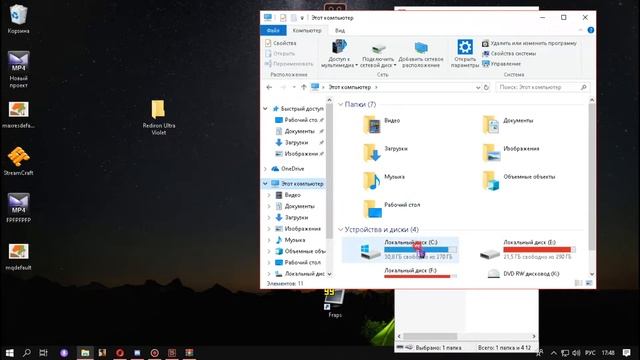
Task: Expand OneDrive in navigation pane
Action: [x=265, y=169]
